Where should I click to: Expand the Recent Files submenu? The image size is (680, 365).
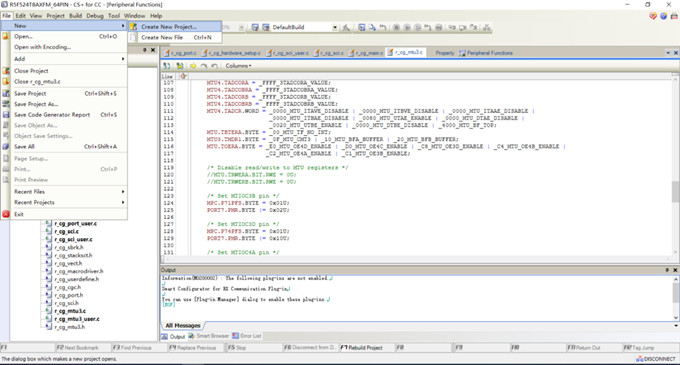click(64, 191)
